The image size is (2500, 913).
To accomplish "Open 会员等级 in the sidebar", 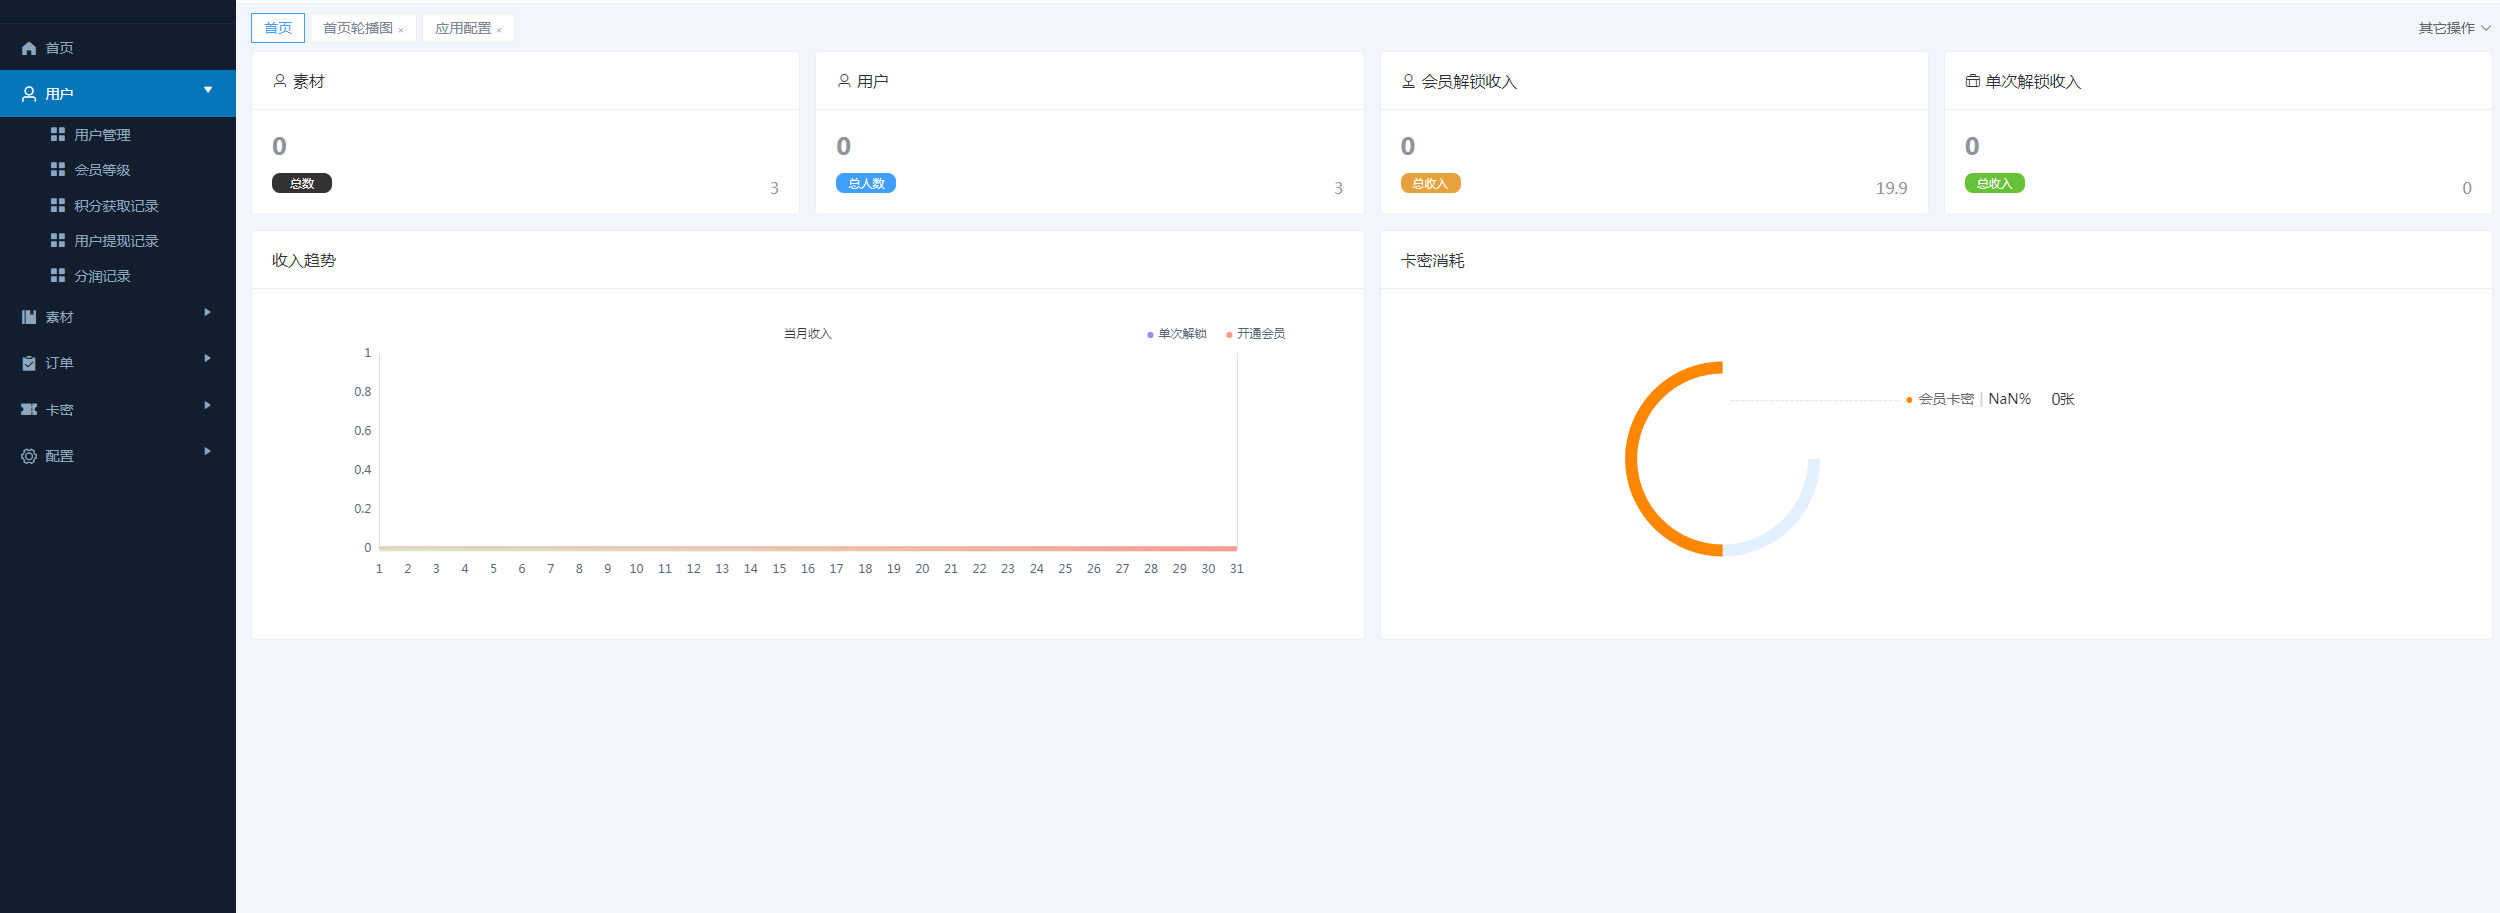I will click(x=102, y=170).
